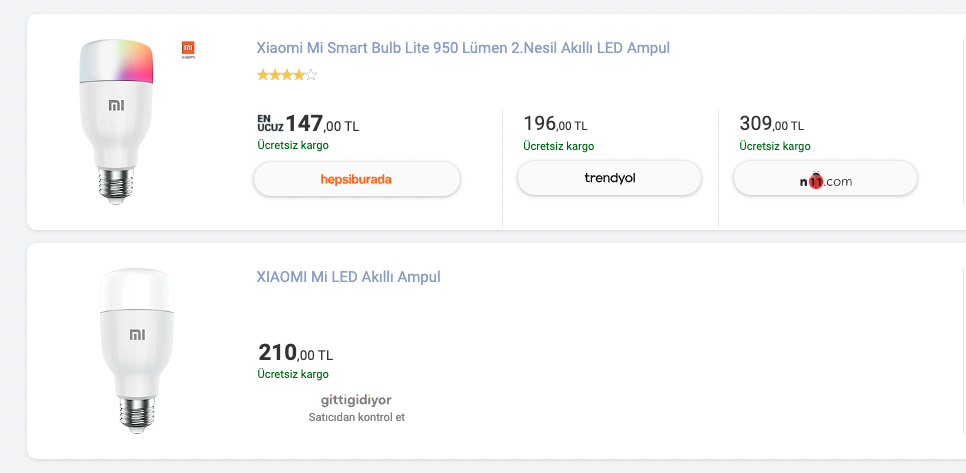Viewport: 966px width, 473px height.
Task: Click Ücretsiz kargo under 309,00 TL
Action: point(775,147)
